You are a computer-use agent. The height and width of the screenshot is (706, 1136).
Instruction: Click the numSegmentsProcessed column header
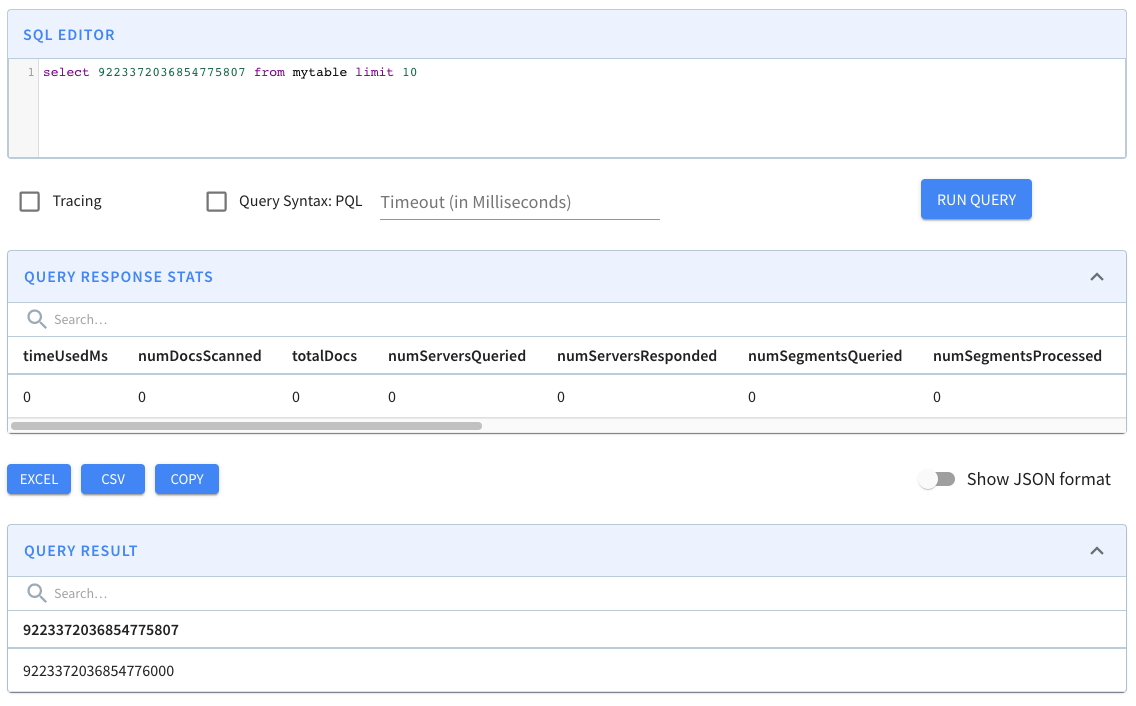point(1017,356)
